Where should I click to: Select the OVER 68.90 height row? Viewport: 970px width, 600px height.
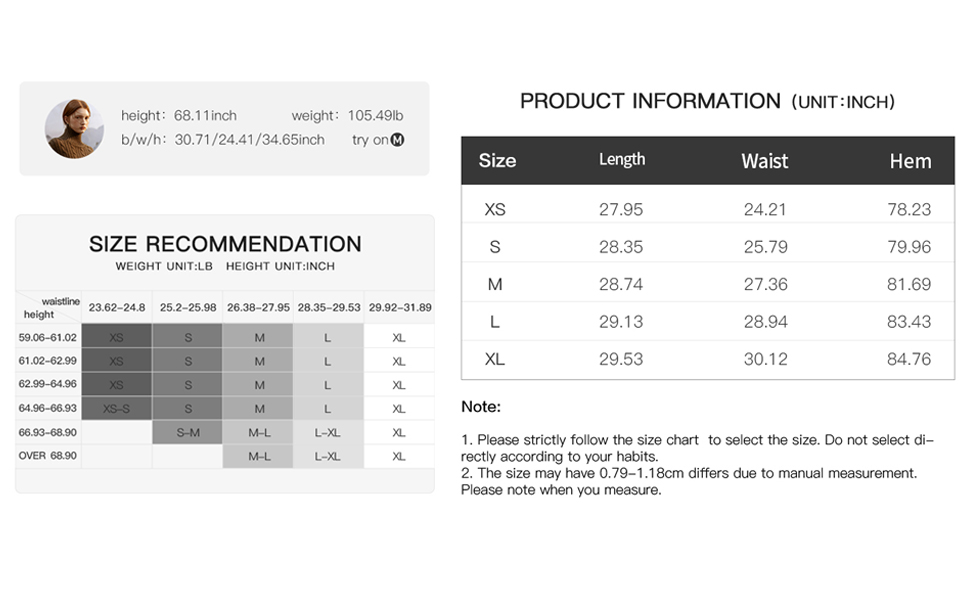pyautogui.click(x=225, y=456)
